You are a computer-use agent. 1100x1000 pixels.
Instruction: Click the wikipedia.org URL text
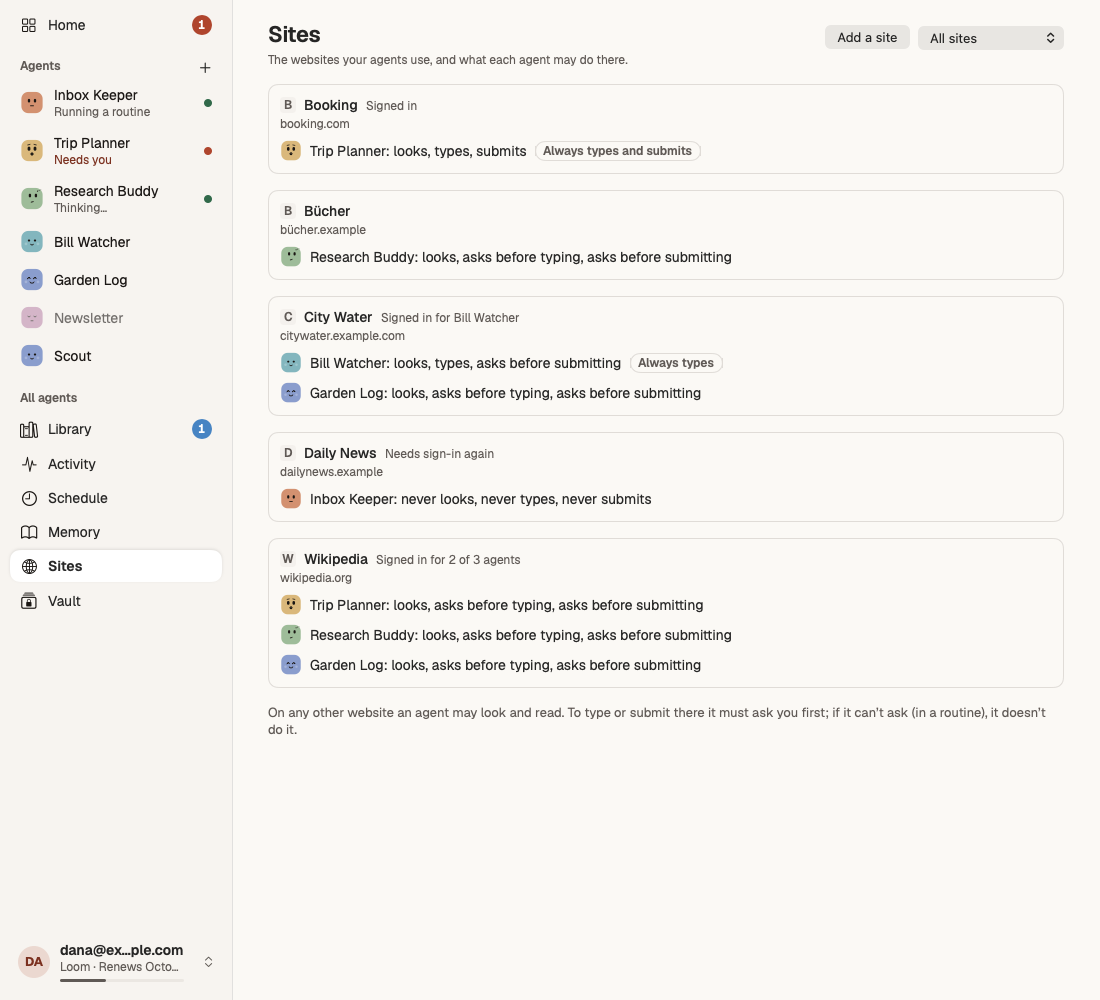point(316,578)
